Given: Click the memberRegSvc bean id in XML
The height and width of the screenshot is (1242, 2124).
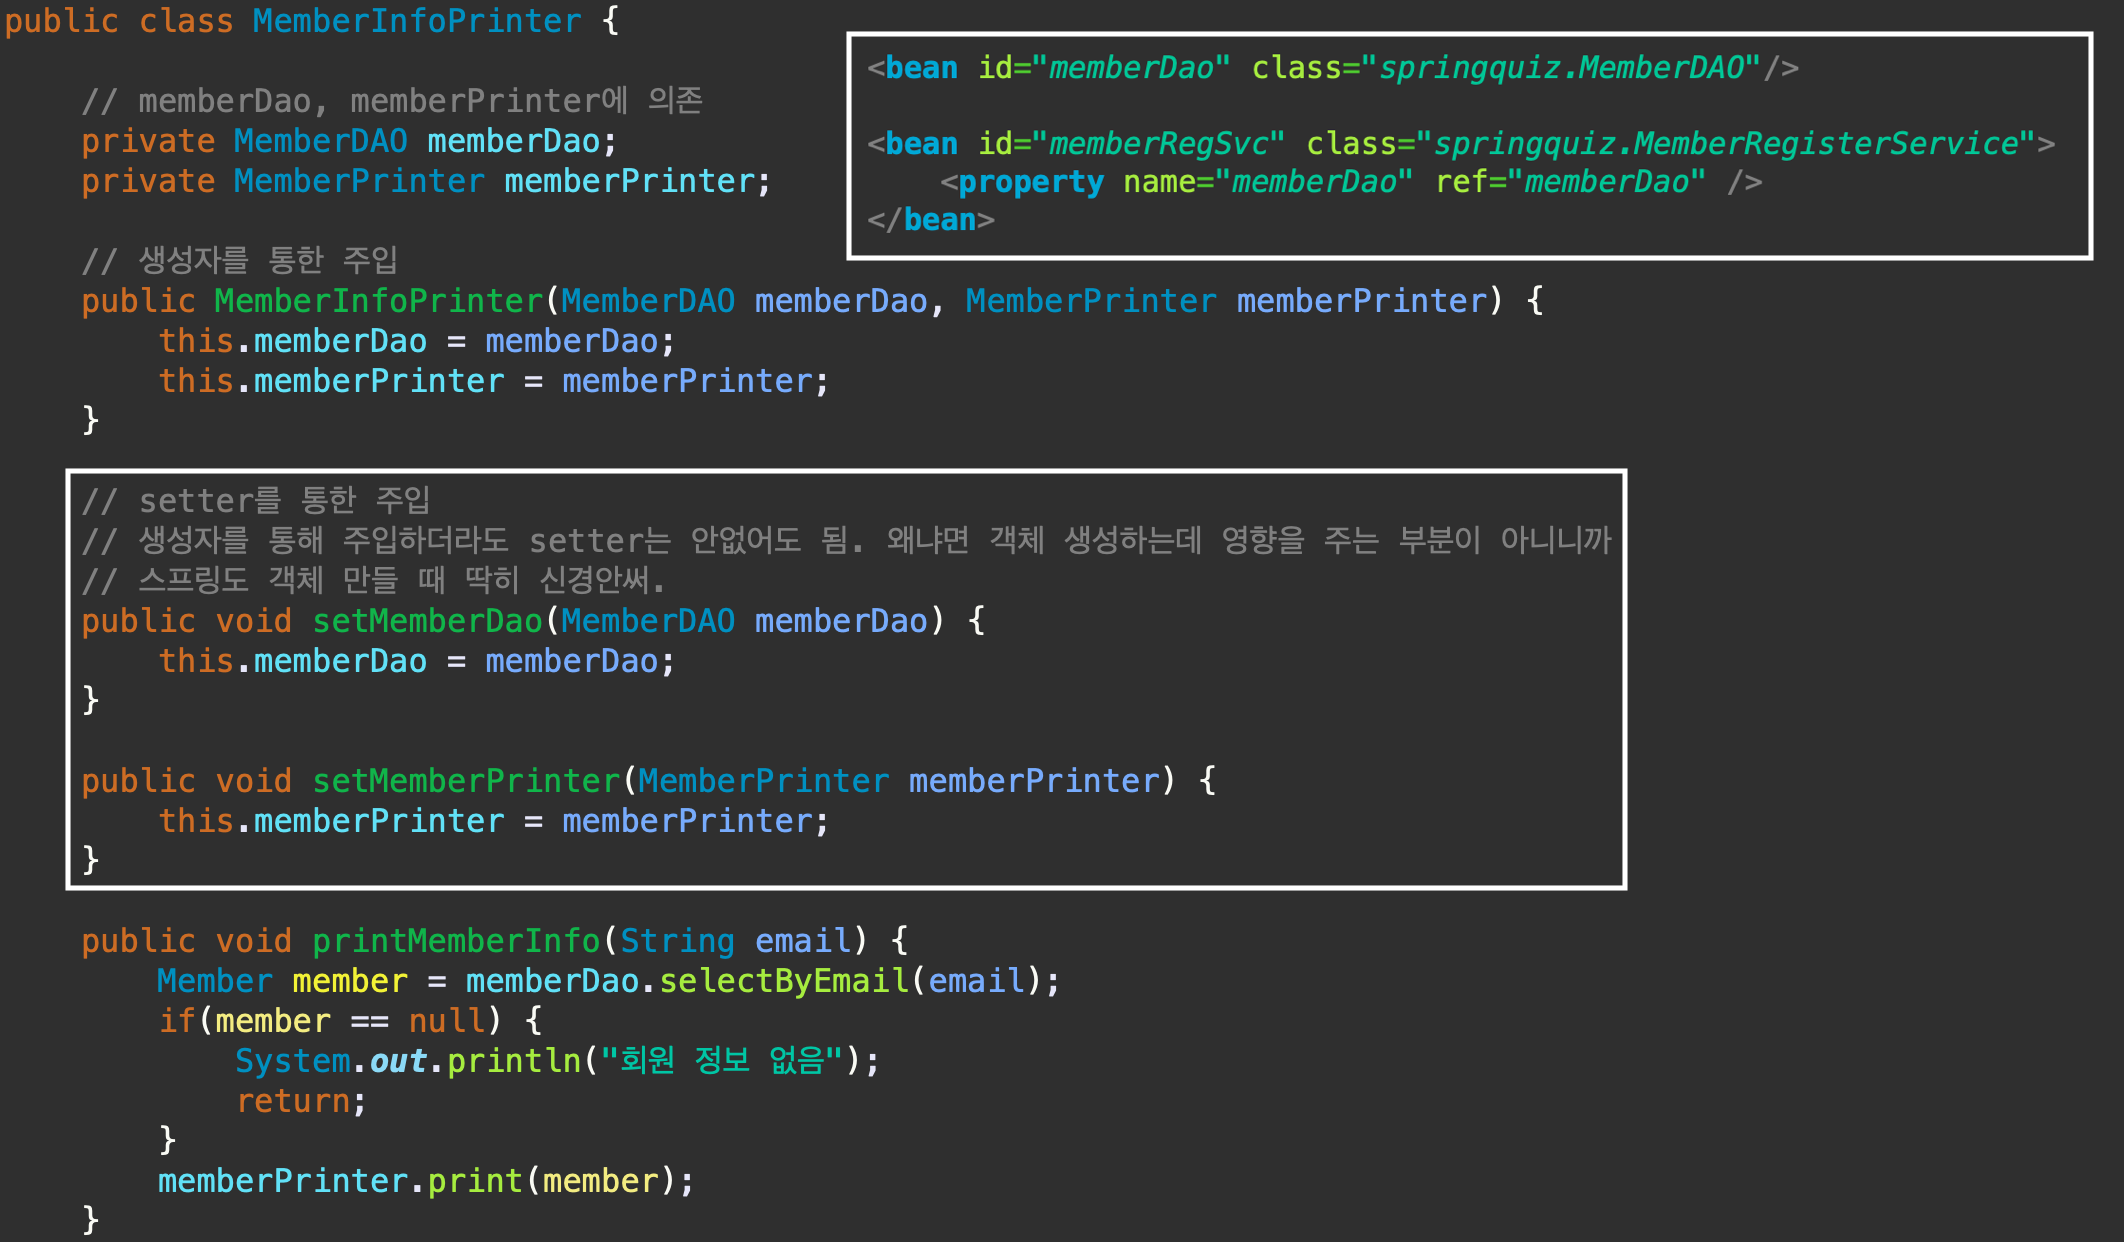Looking at the screenshot, I should coord(1165,144).
